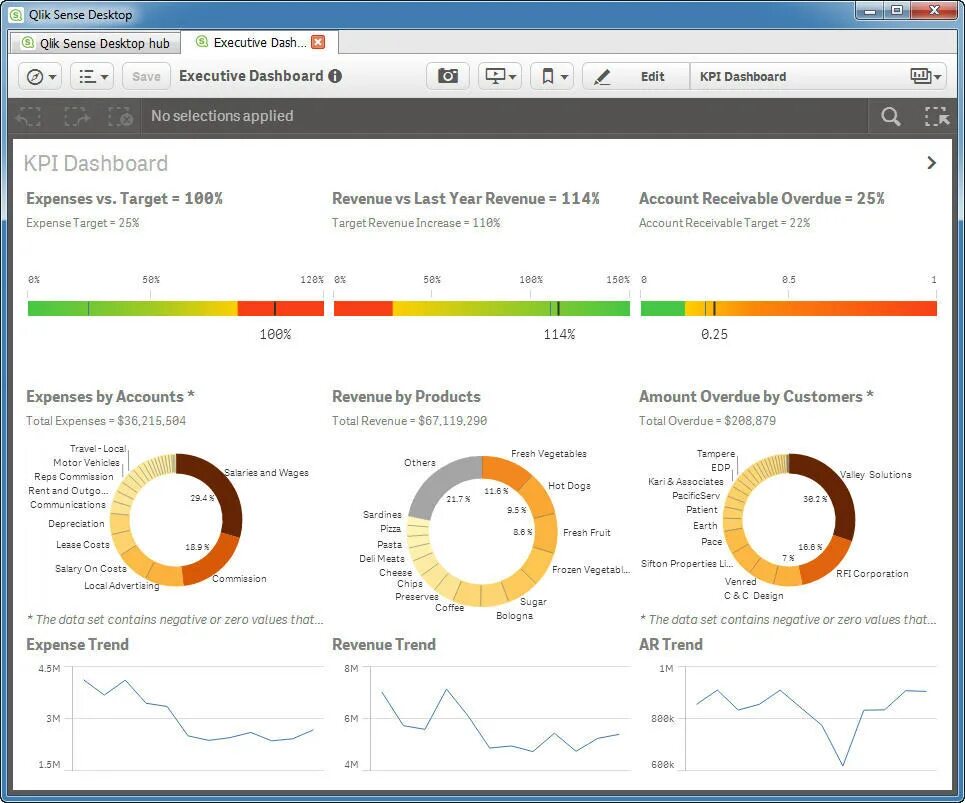Image resolution: width=965 pixels, height=803 pixels.
Task: Select the Lease Costs label
Action: 82,545
